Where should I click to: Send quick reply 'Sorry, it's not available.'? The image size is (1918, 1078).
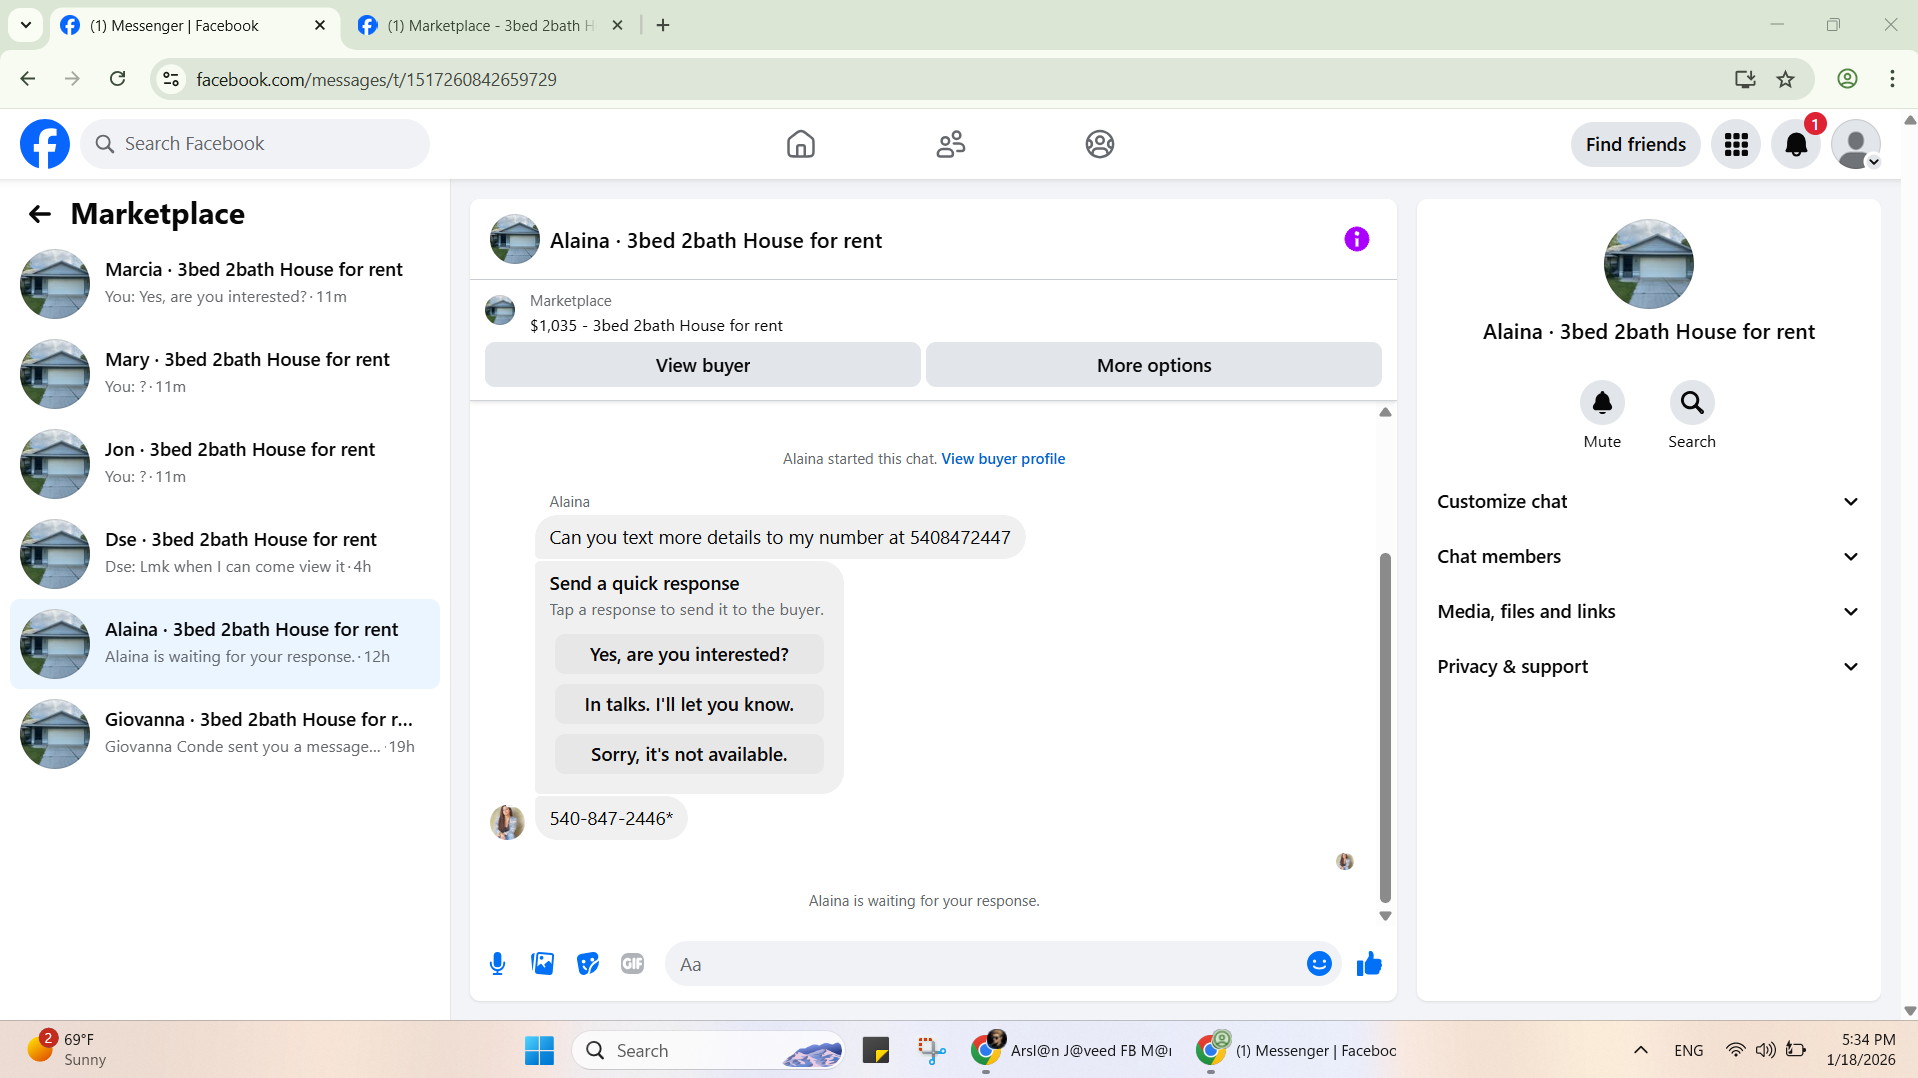(689, 754)
